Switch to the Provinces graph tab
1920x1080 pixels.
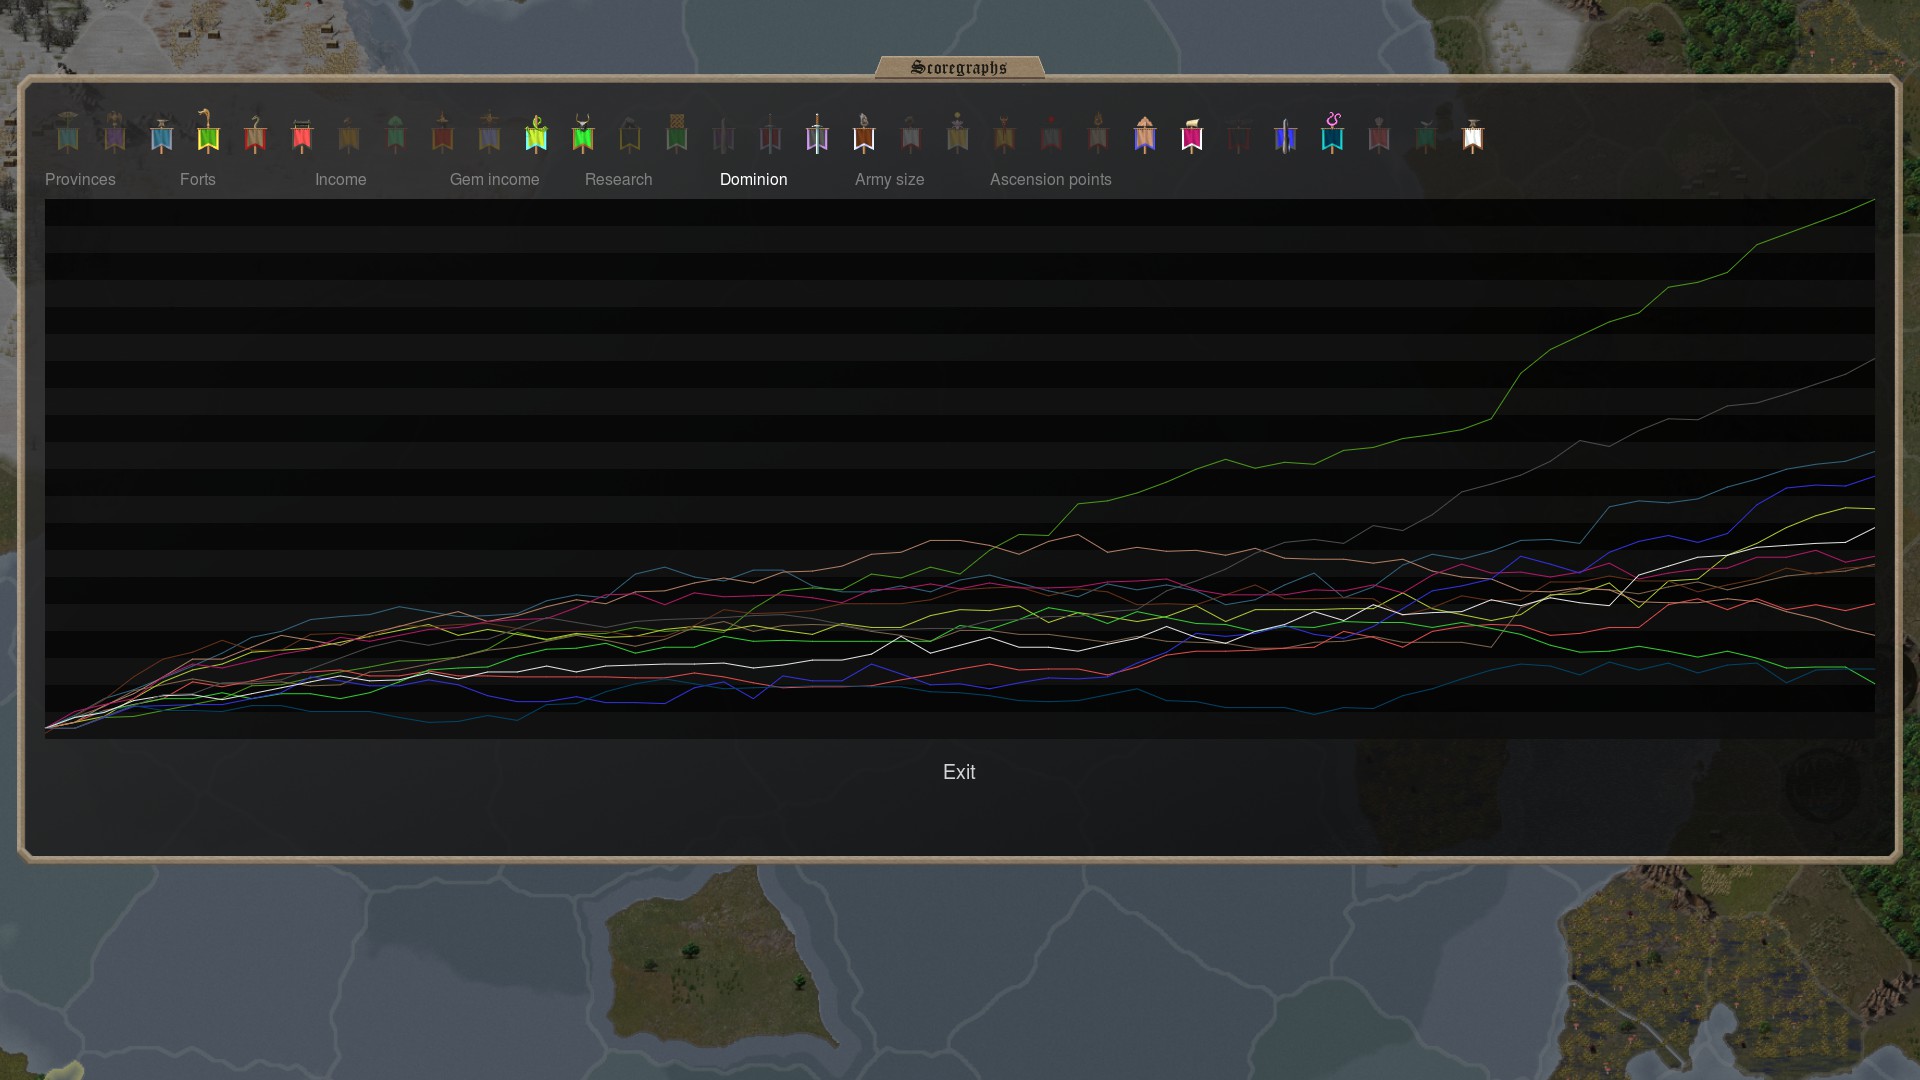[x=80, y=180]
